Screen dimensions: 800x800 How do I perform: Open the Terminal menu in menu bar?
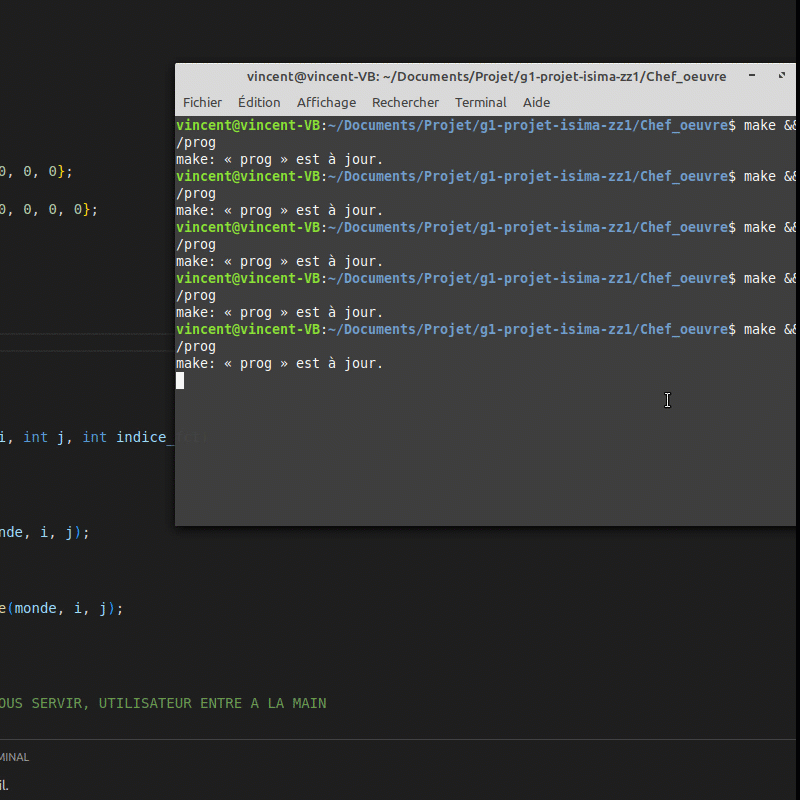[x=480, y=102]
